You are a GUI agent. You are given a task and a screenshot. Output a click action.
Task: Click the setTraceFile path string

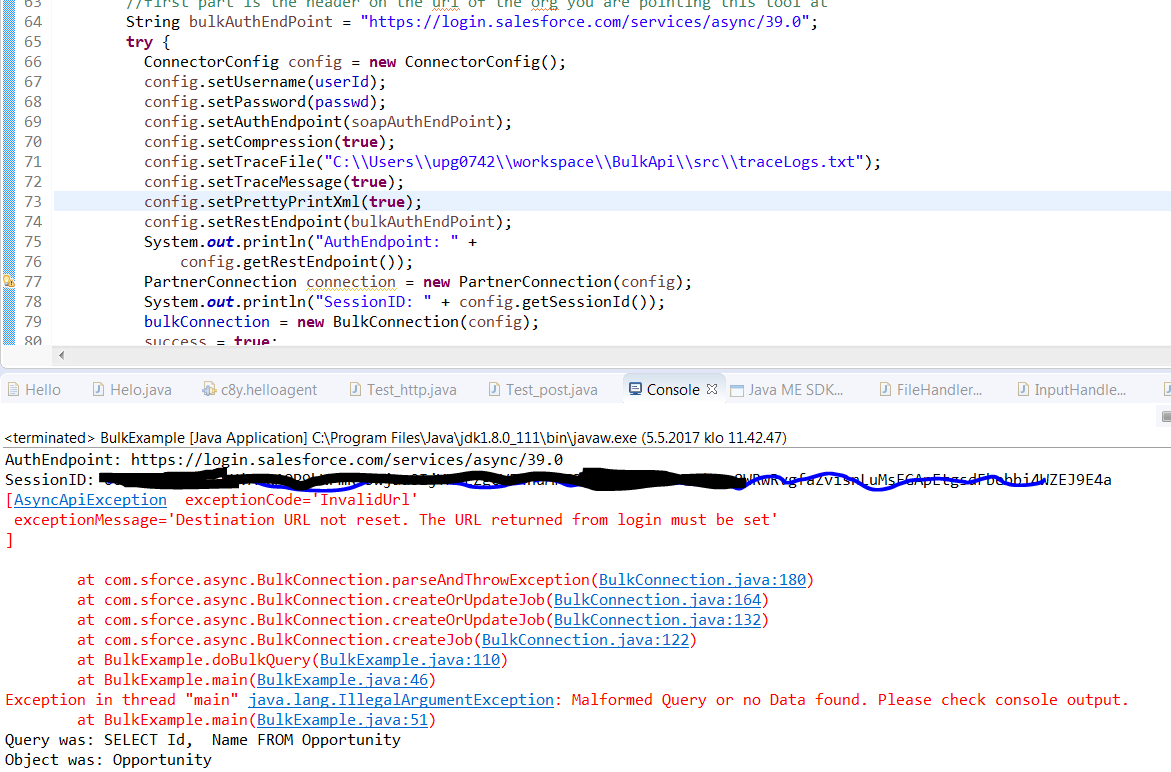click(594, 162)
